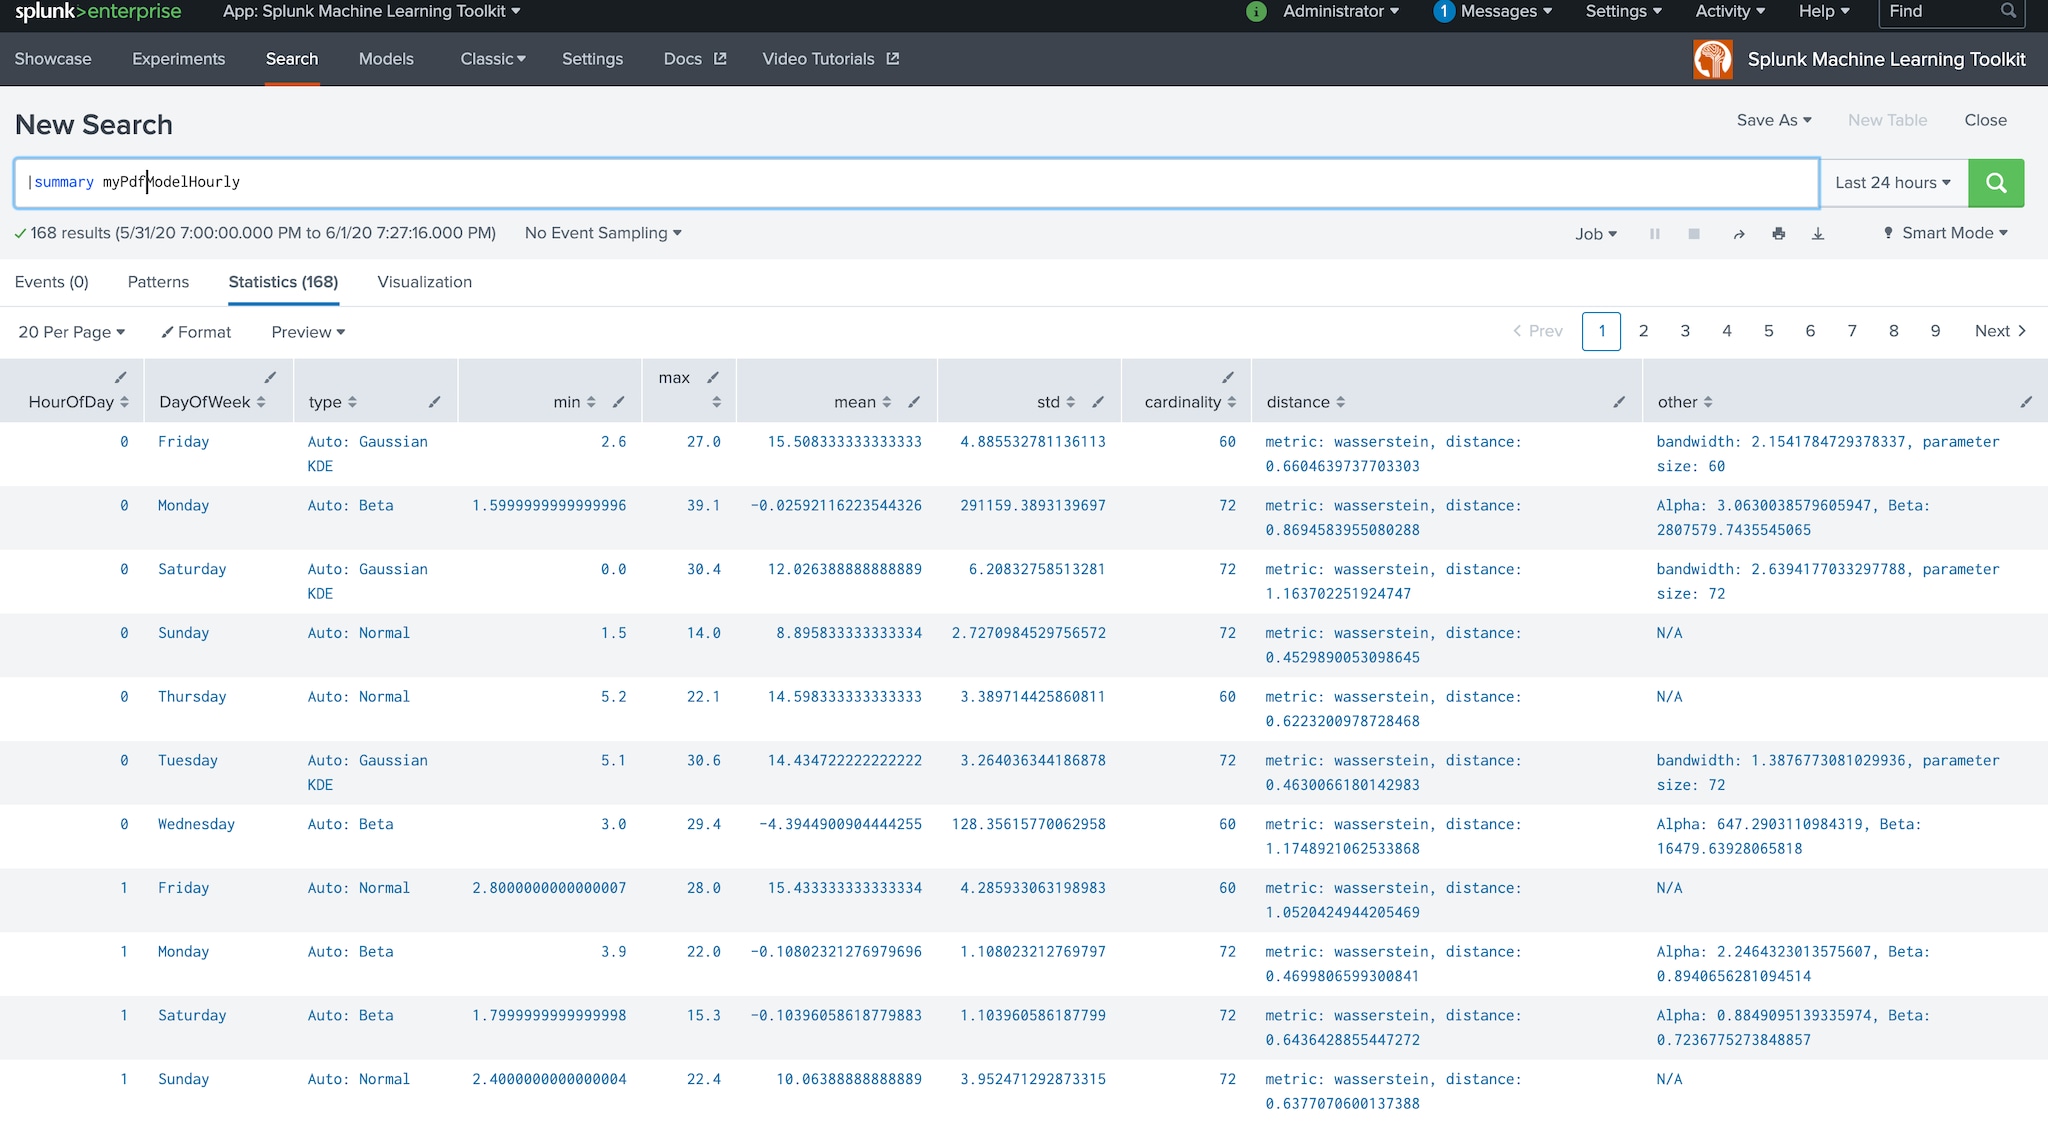Sort by the DayOfWeek column header
Viewport: 2048px width, 1121px height.
point(205,402)
